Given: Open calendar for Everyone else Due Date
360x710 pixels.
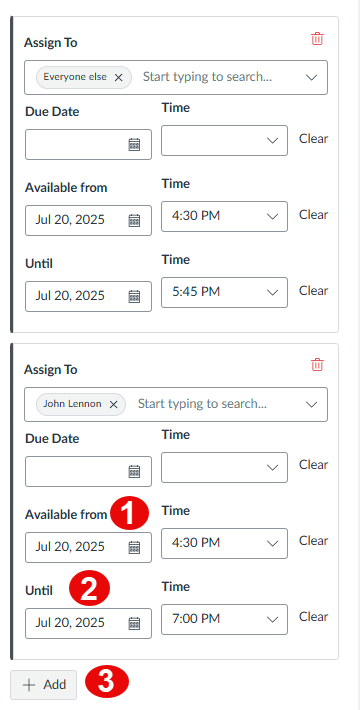Looking at the screenshot, I should click(134, 144).
